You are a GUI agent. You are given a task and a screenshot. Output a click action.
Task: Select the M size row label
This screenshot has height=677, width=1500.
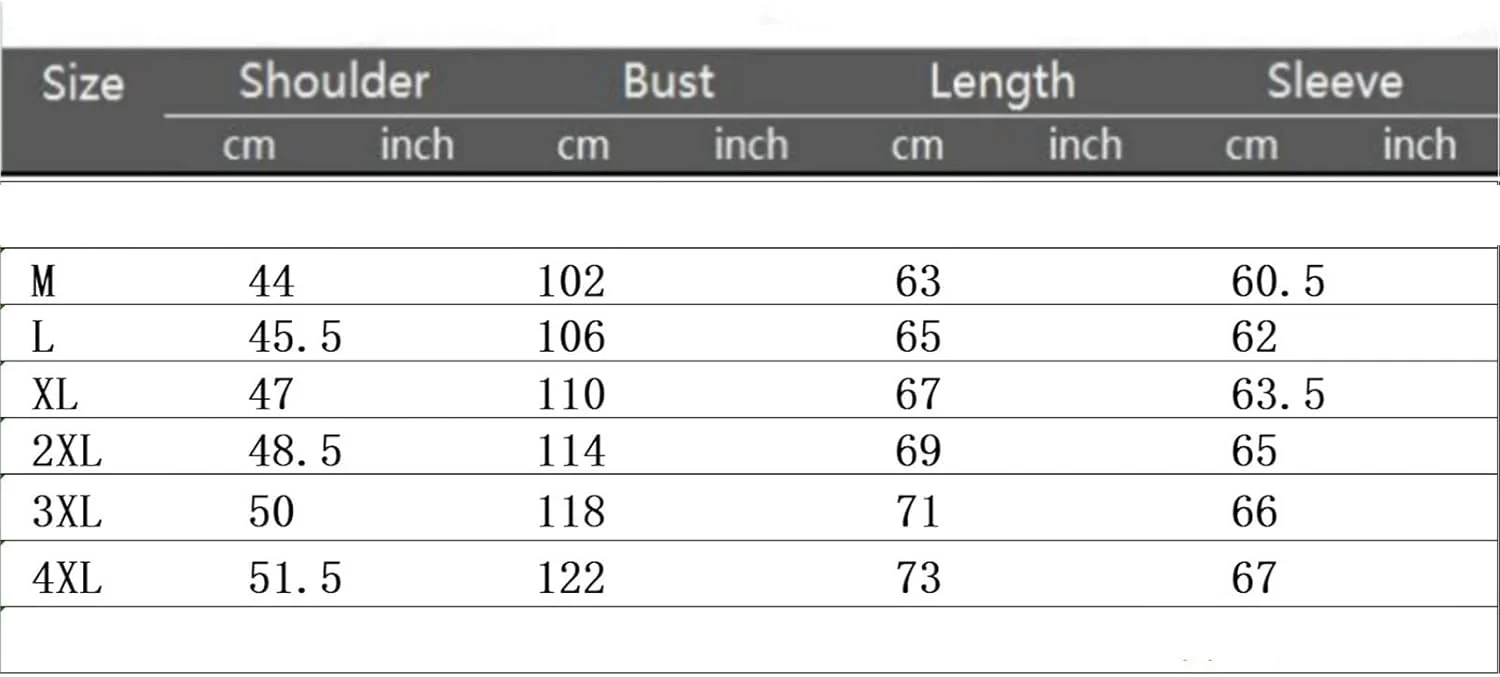pos(43,282)
